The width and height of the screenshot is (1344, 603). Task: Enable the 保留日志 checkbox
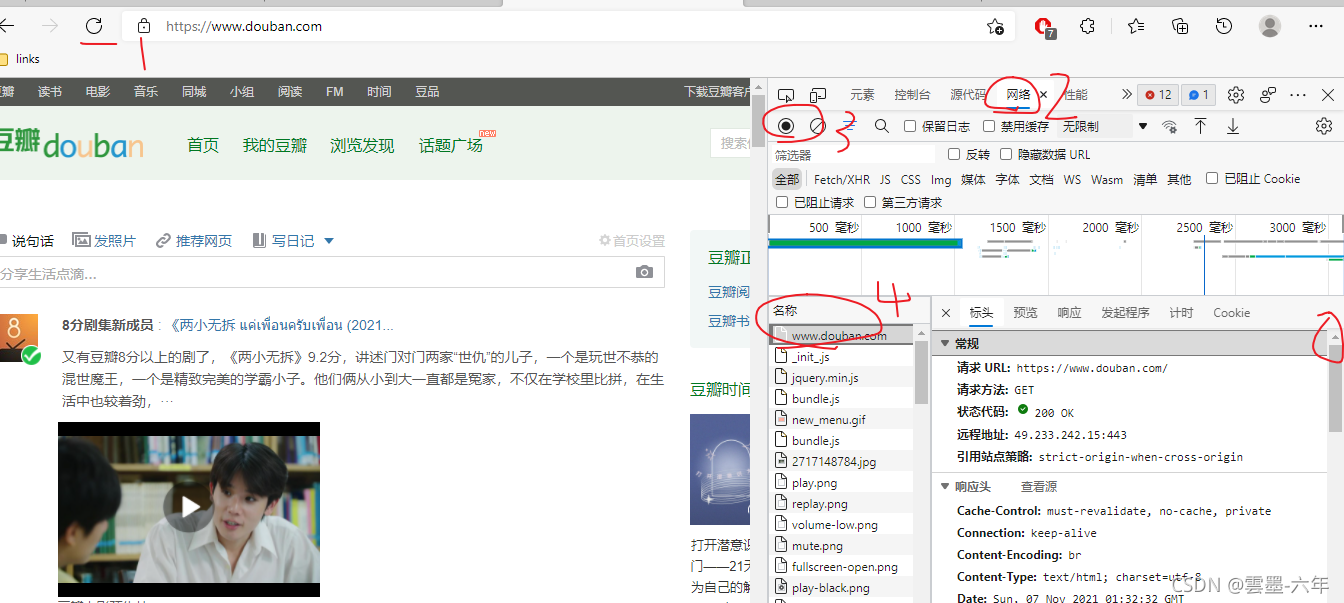pyautogui.click(x=910, y=126)
